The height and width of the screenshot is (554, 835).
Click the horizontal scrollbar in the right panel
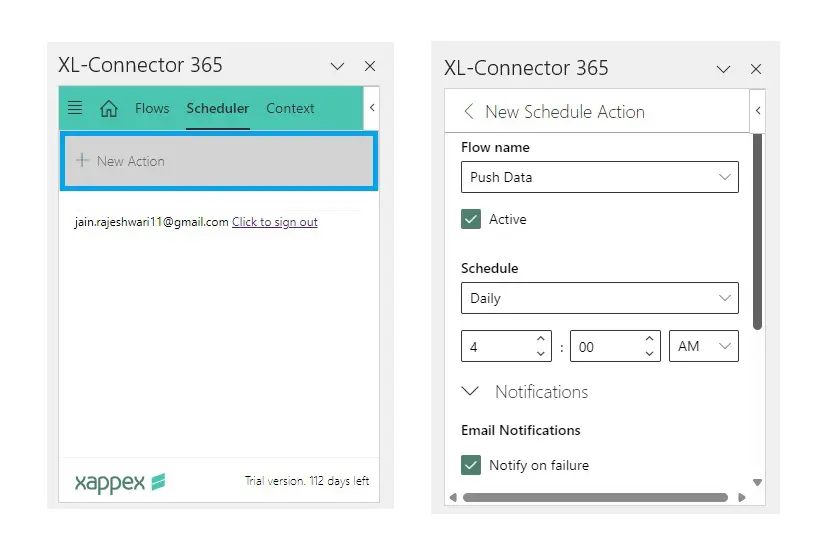click(595, 497)
